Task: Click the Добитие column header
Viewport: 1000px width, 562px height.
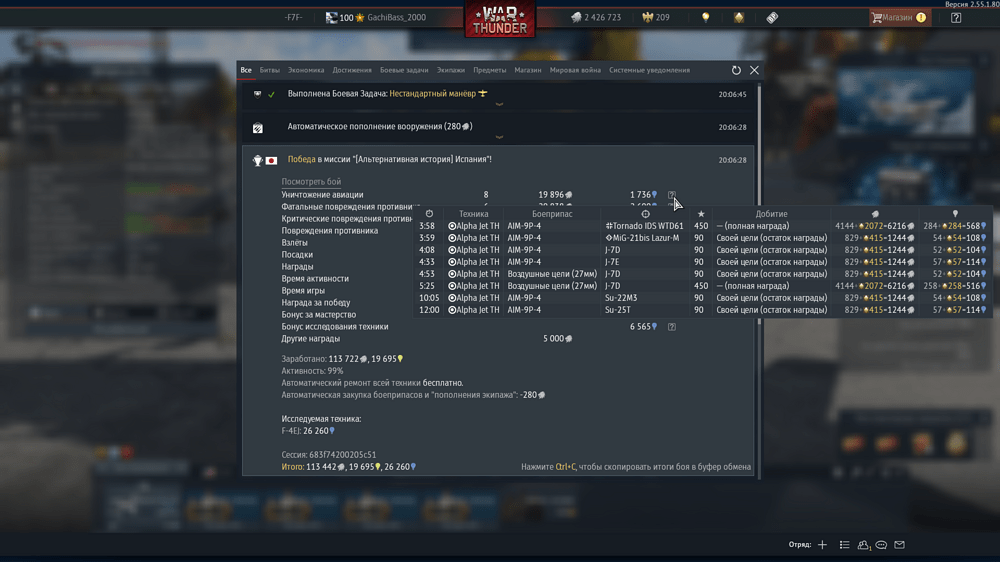Action: [x=772, y=214]
